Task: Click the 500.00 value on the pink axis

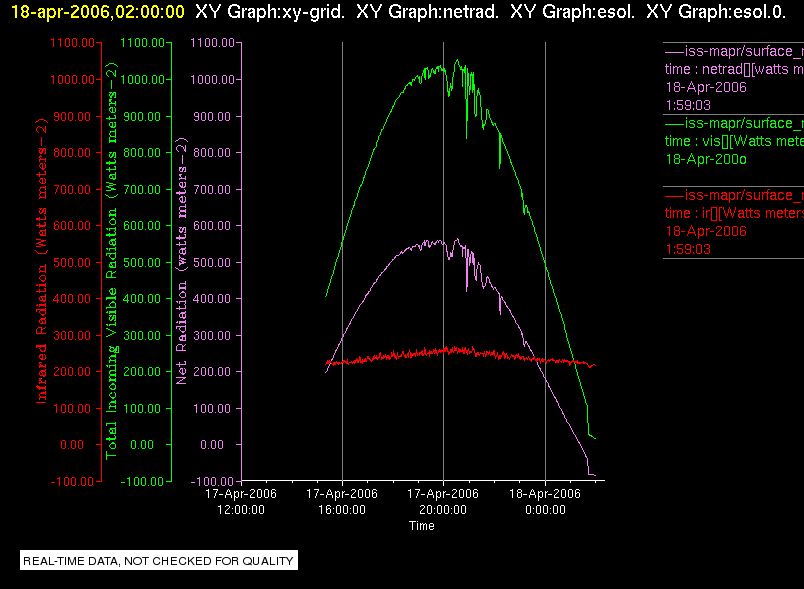Action: click(212, 262)
